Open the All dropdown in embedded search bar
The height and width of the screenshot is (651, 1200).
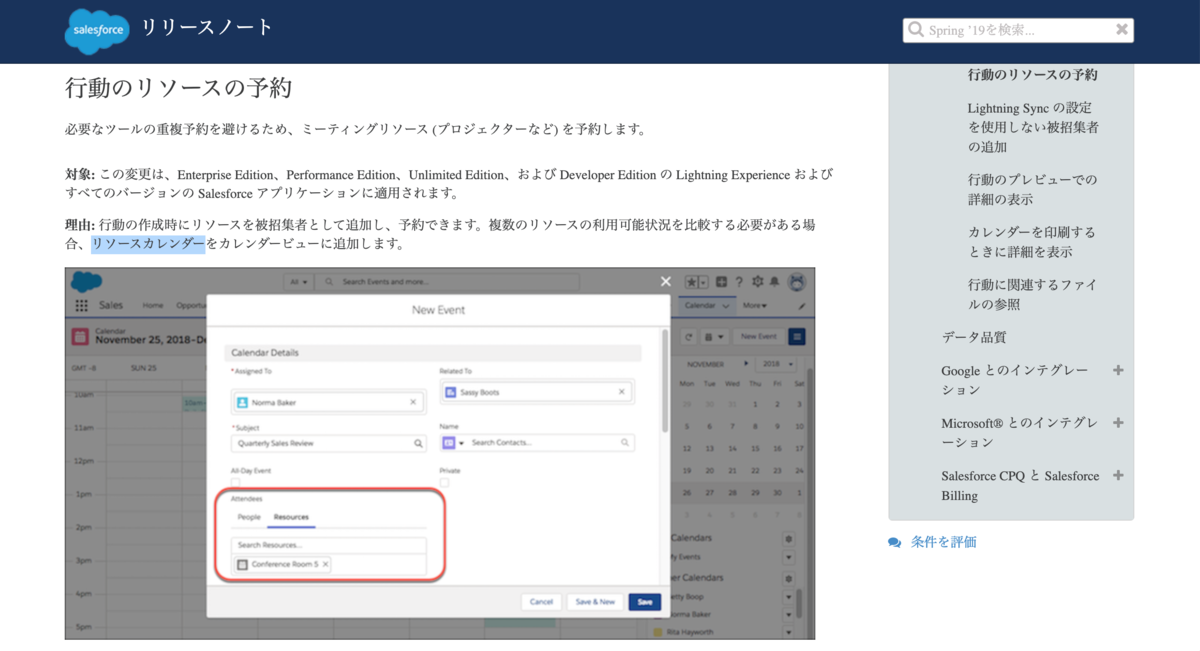coord(299,282)
